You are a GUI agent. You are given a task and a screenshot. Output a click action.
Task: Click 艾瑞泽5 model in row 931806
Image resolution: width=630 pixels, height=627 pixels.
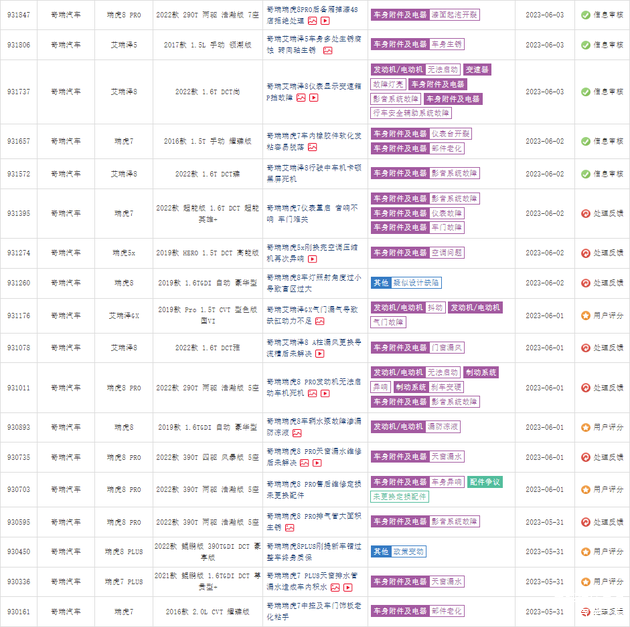[x=121, y=45]
